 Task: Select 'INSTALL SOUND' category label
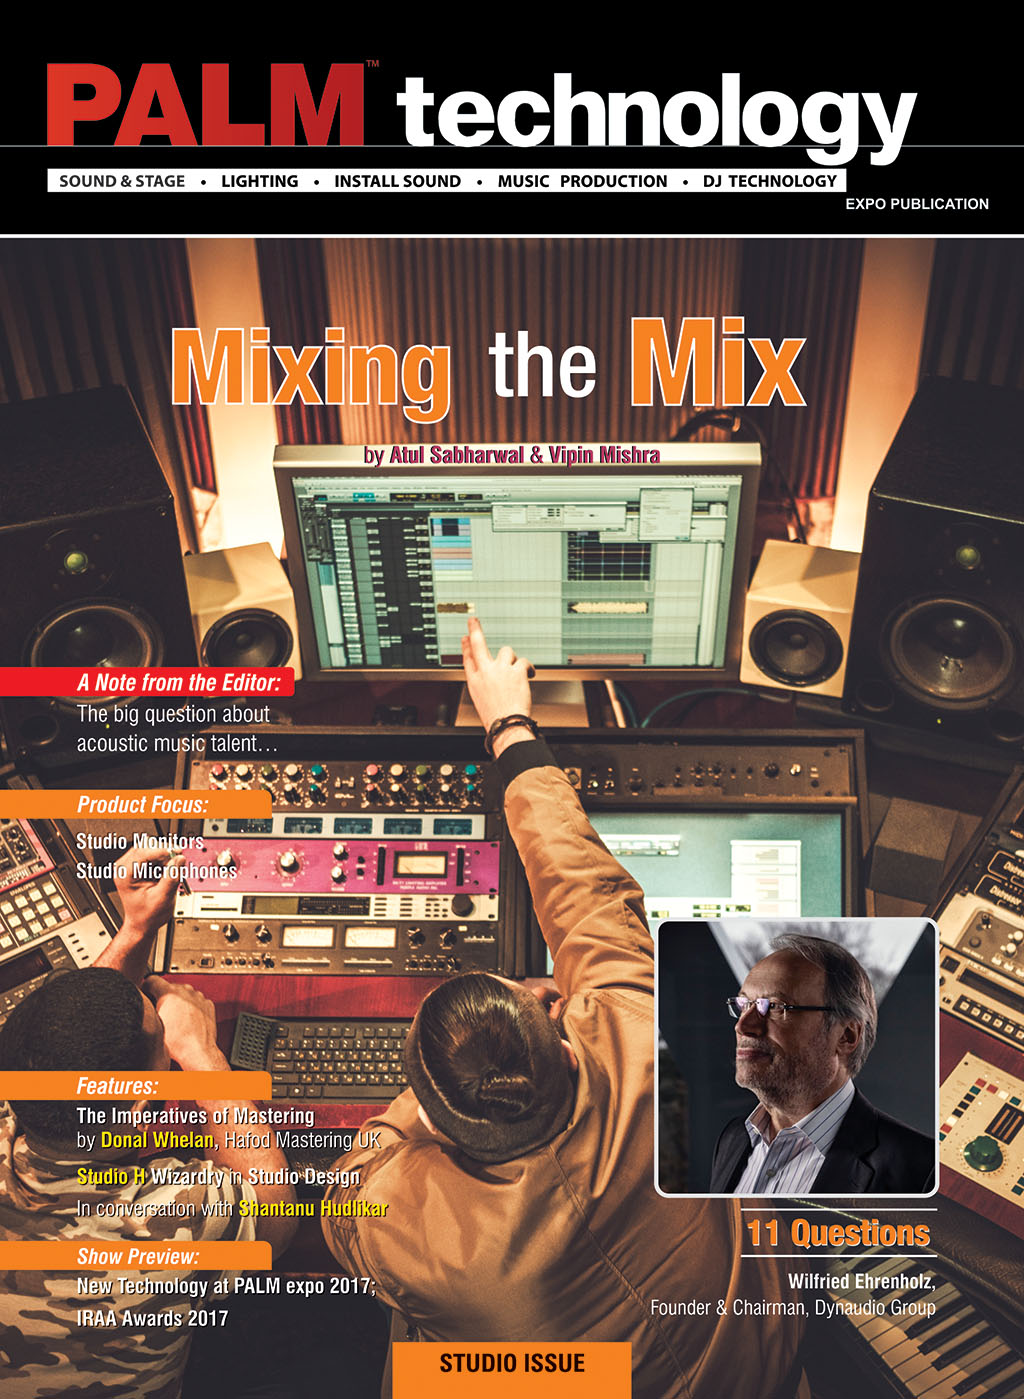point(397,181)
